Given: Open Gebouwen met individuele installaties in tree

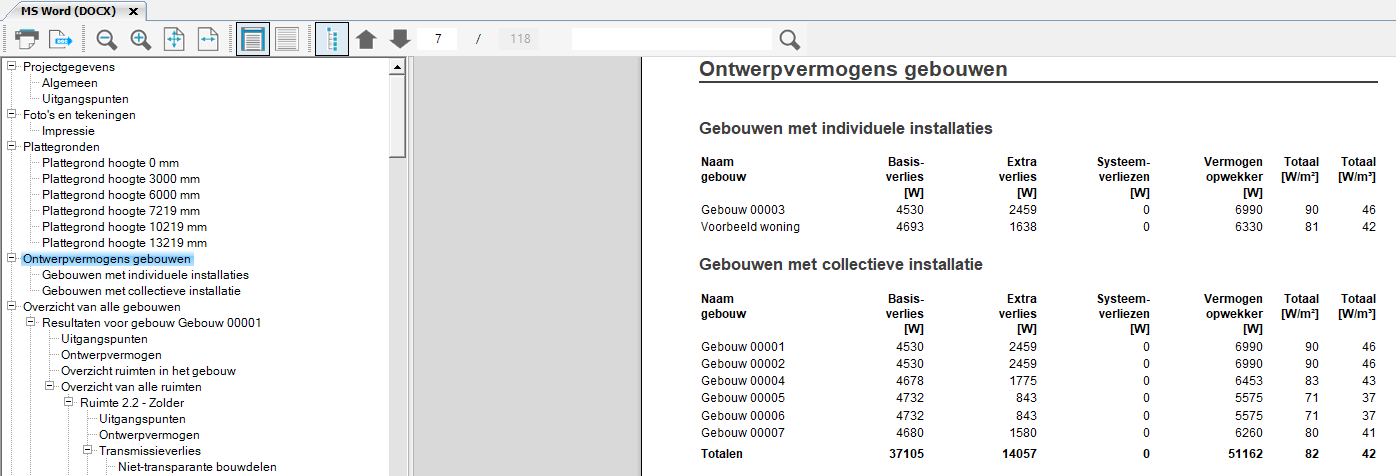Looking at the screenshot, I should (x=145, y=275).
